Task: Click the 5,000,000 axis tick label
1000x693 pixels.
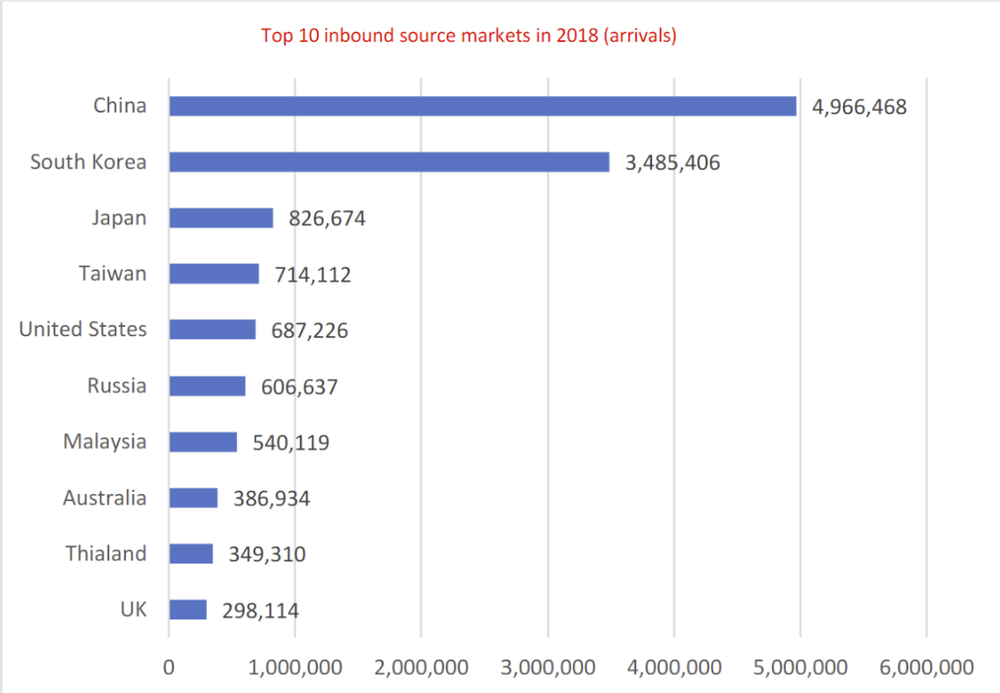Action: [800, 668]
